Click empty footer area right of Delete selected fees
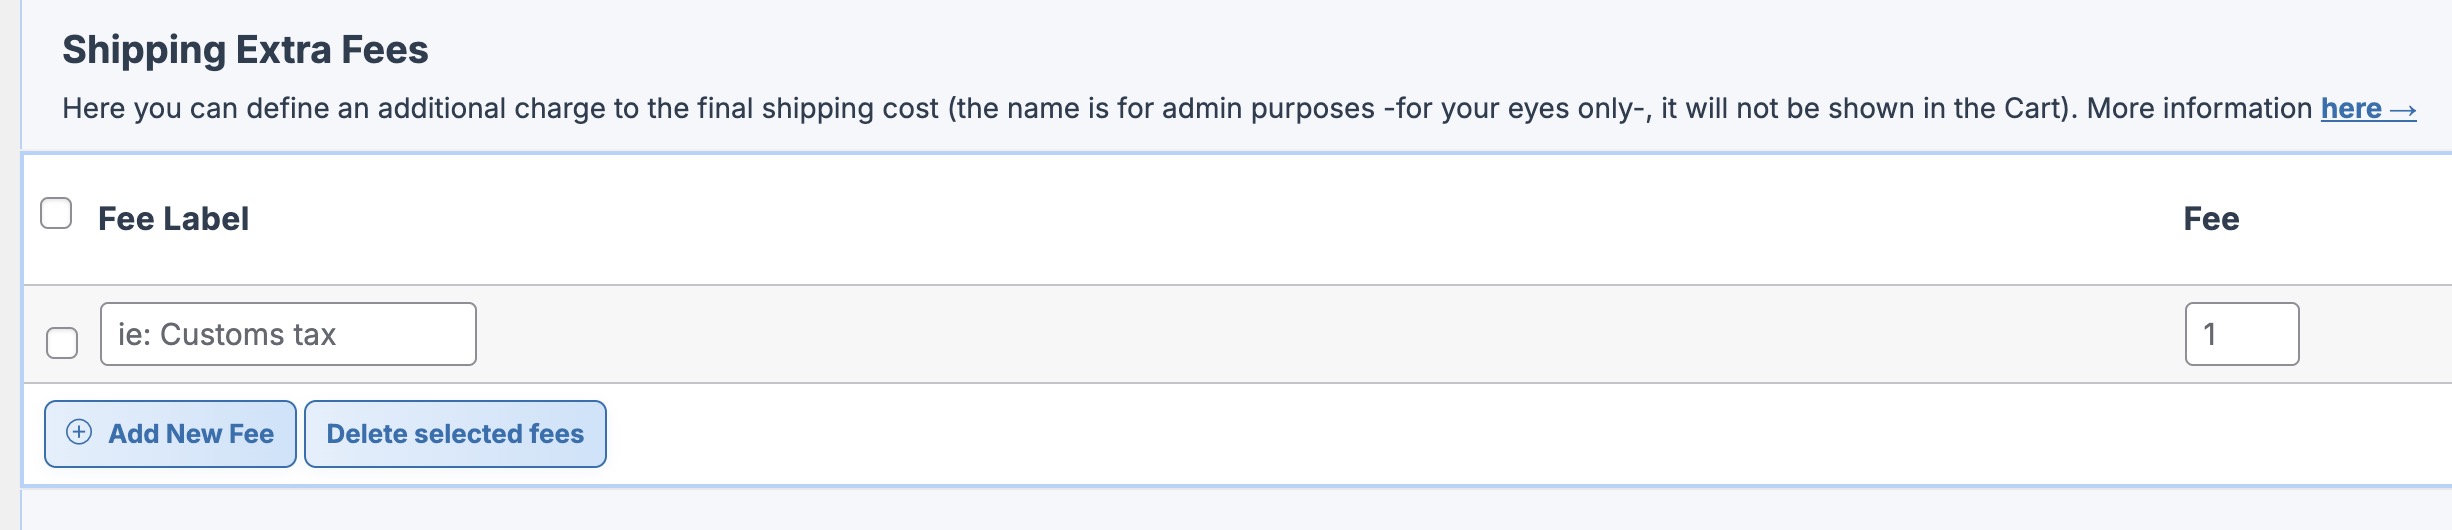The width and height of the screenshot is (2452, 530). coord(1400,434)
